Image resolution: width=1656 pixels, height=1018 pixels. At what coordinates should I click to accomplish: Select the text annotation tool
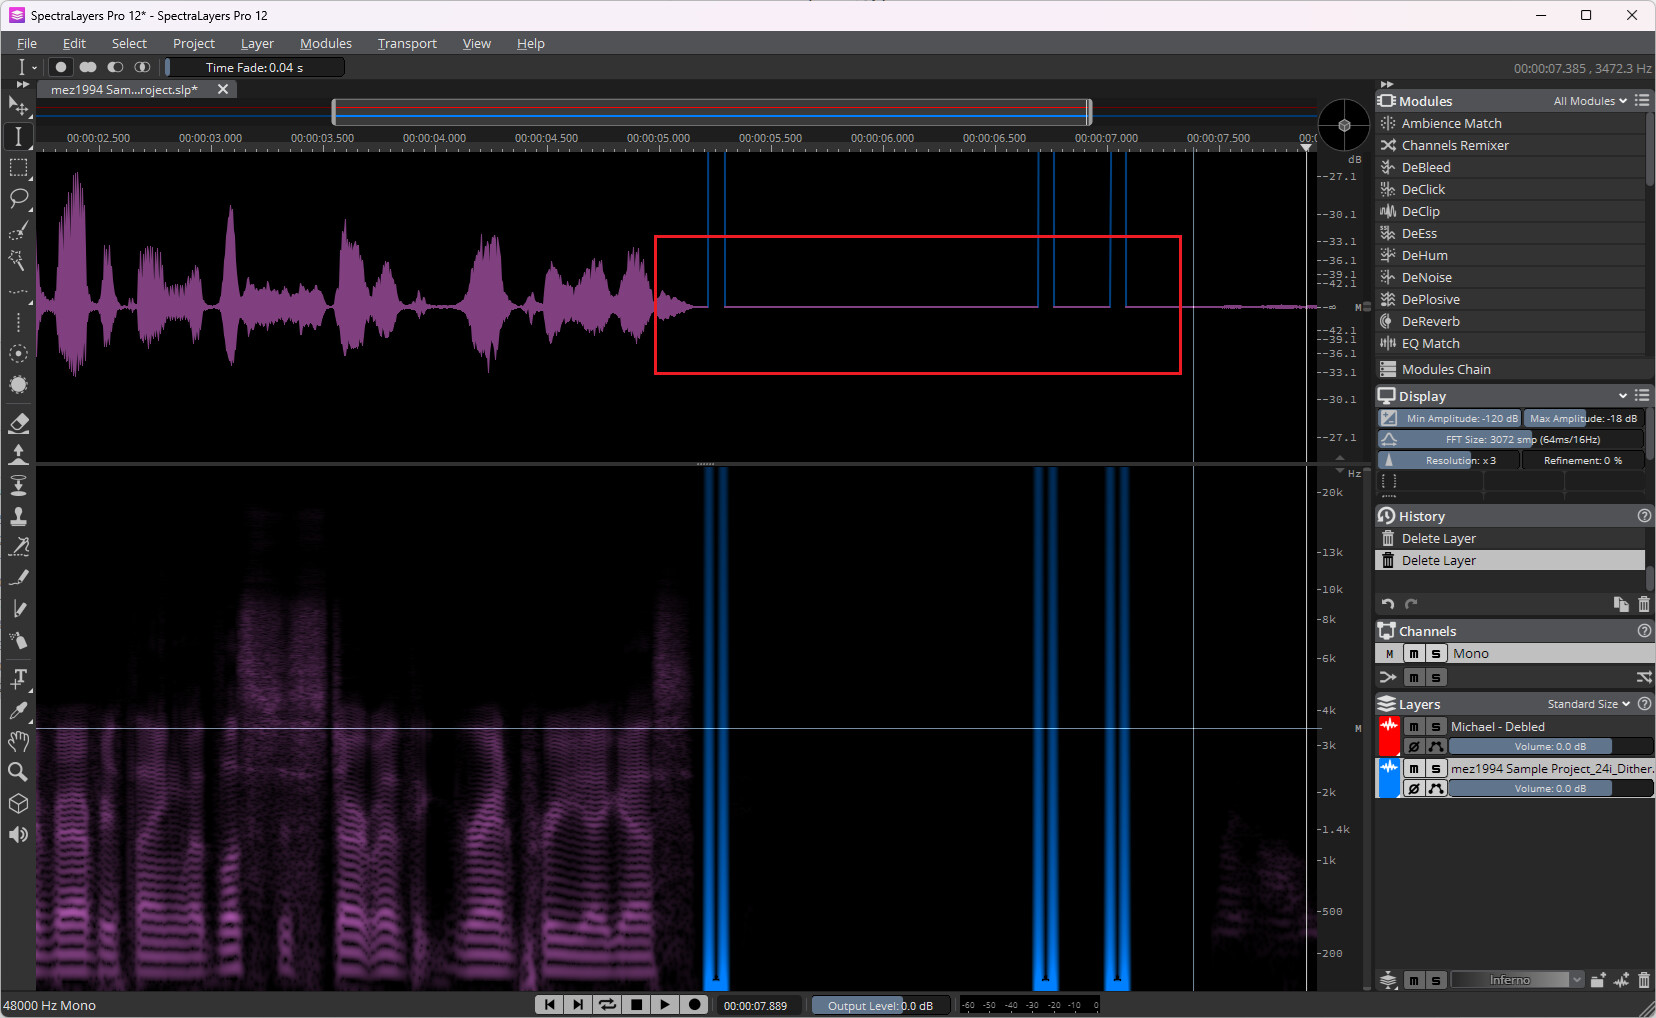click(x=18, y=678)
